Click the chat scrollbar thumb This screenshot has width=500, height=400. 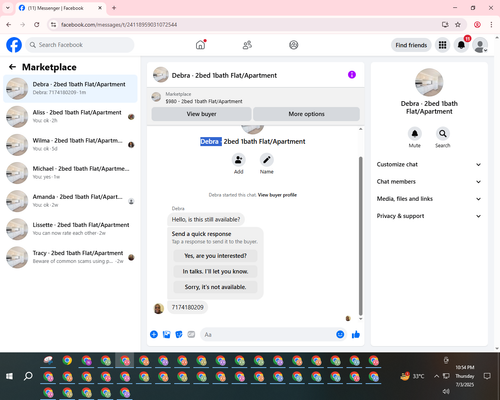point(360,236)
